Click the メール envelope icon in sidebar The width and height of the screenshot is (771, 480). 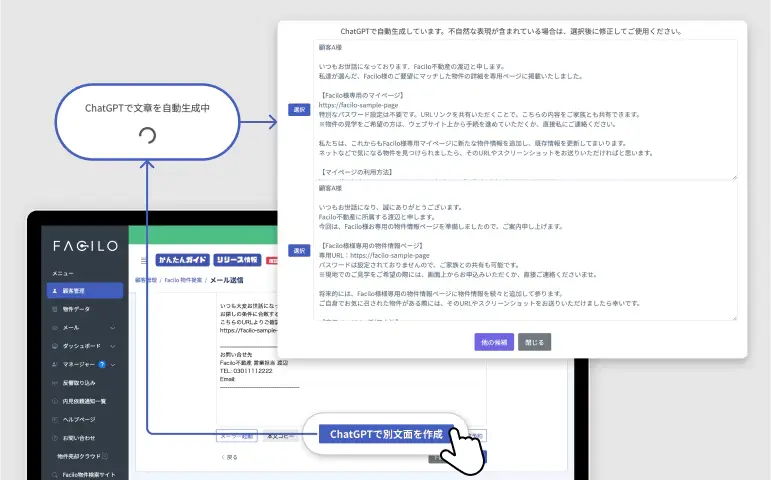point(55,327)
